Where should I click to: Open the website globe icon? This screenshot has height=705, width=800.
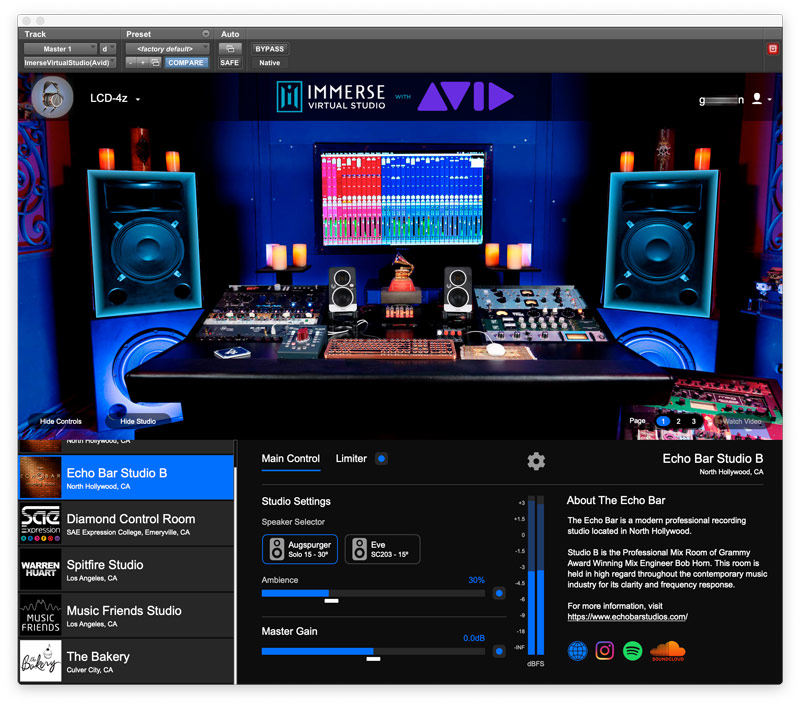[578, 650]
